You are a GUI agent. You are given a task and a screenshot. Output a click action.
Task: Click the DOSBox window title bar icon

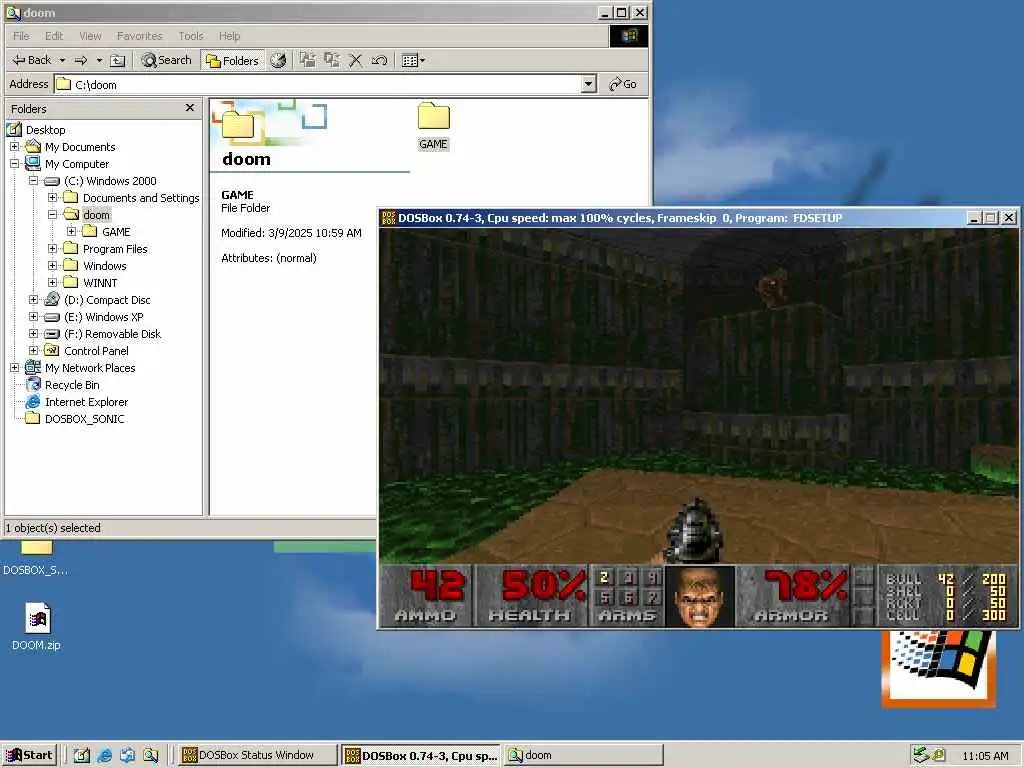[389, 217]
